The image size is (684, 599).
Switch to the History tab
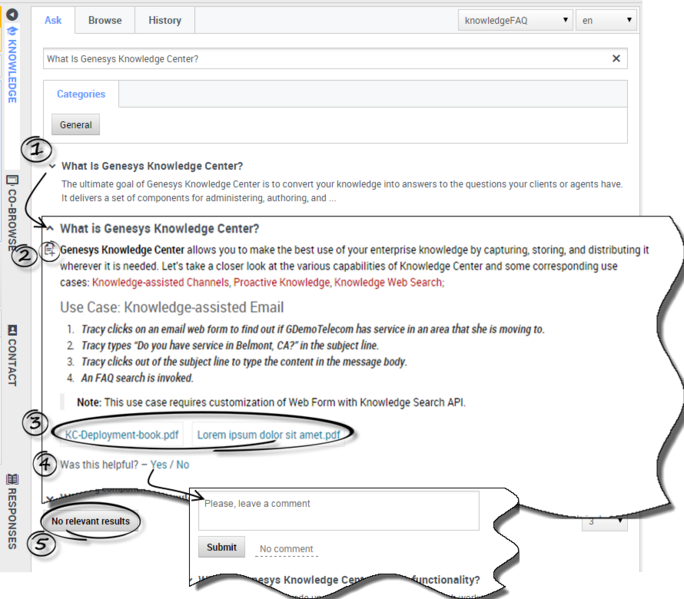[165, 20]
